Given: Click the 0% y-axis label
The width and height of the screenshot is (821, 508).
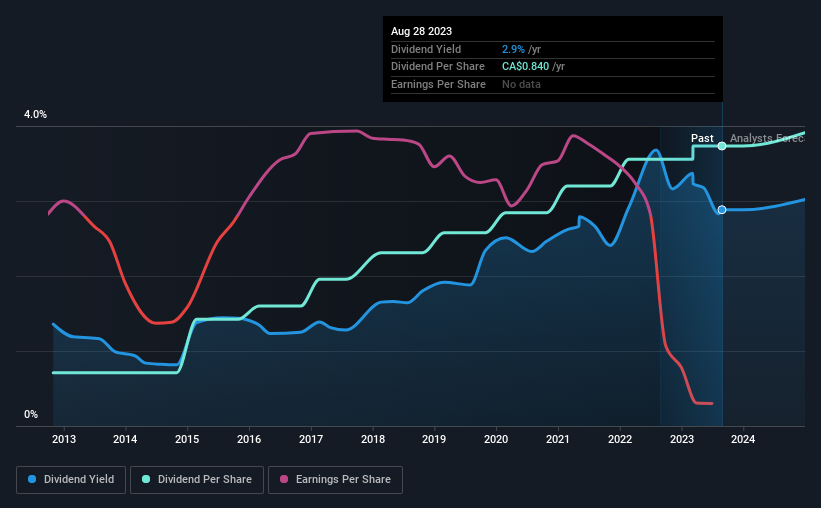Looking at the screenshot, I should pyautogui.click(x=31, y=414).
